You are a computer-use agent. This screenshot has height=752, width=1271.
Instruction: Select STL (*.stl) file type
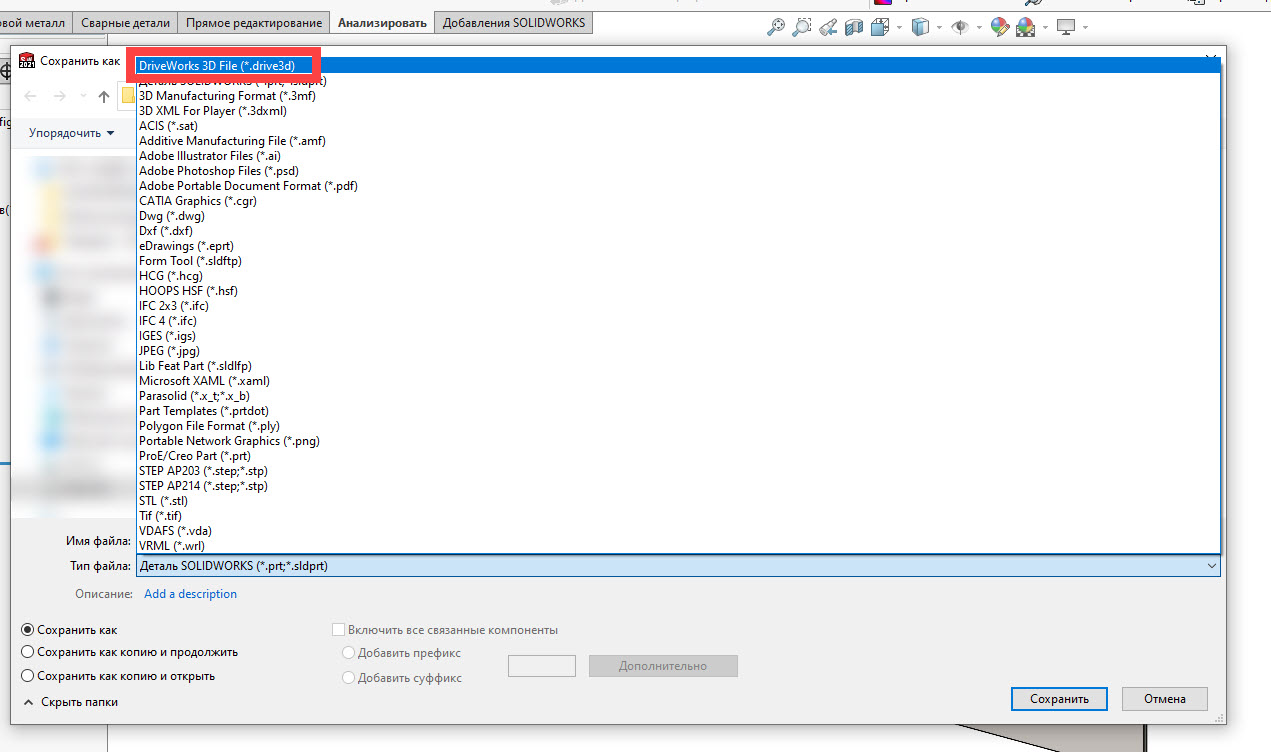678,501
